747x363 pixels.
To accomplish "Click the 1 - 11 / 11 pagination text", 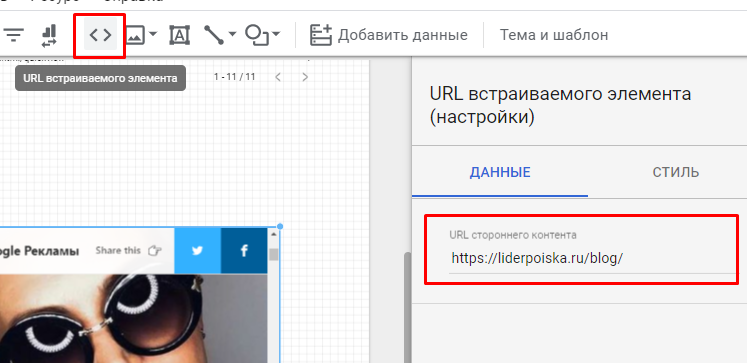I will point(234,77).
